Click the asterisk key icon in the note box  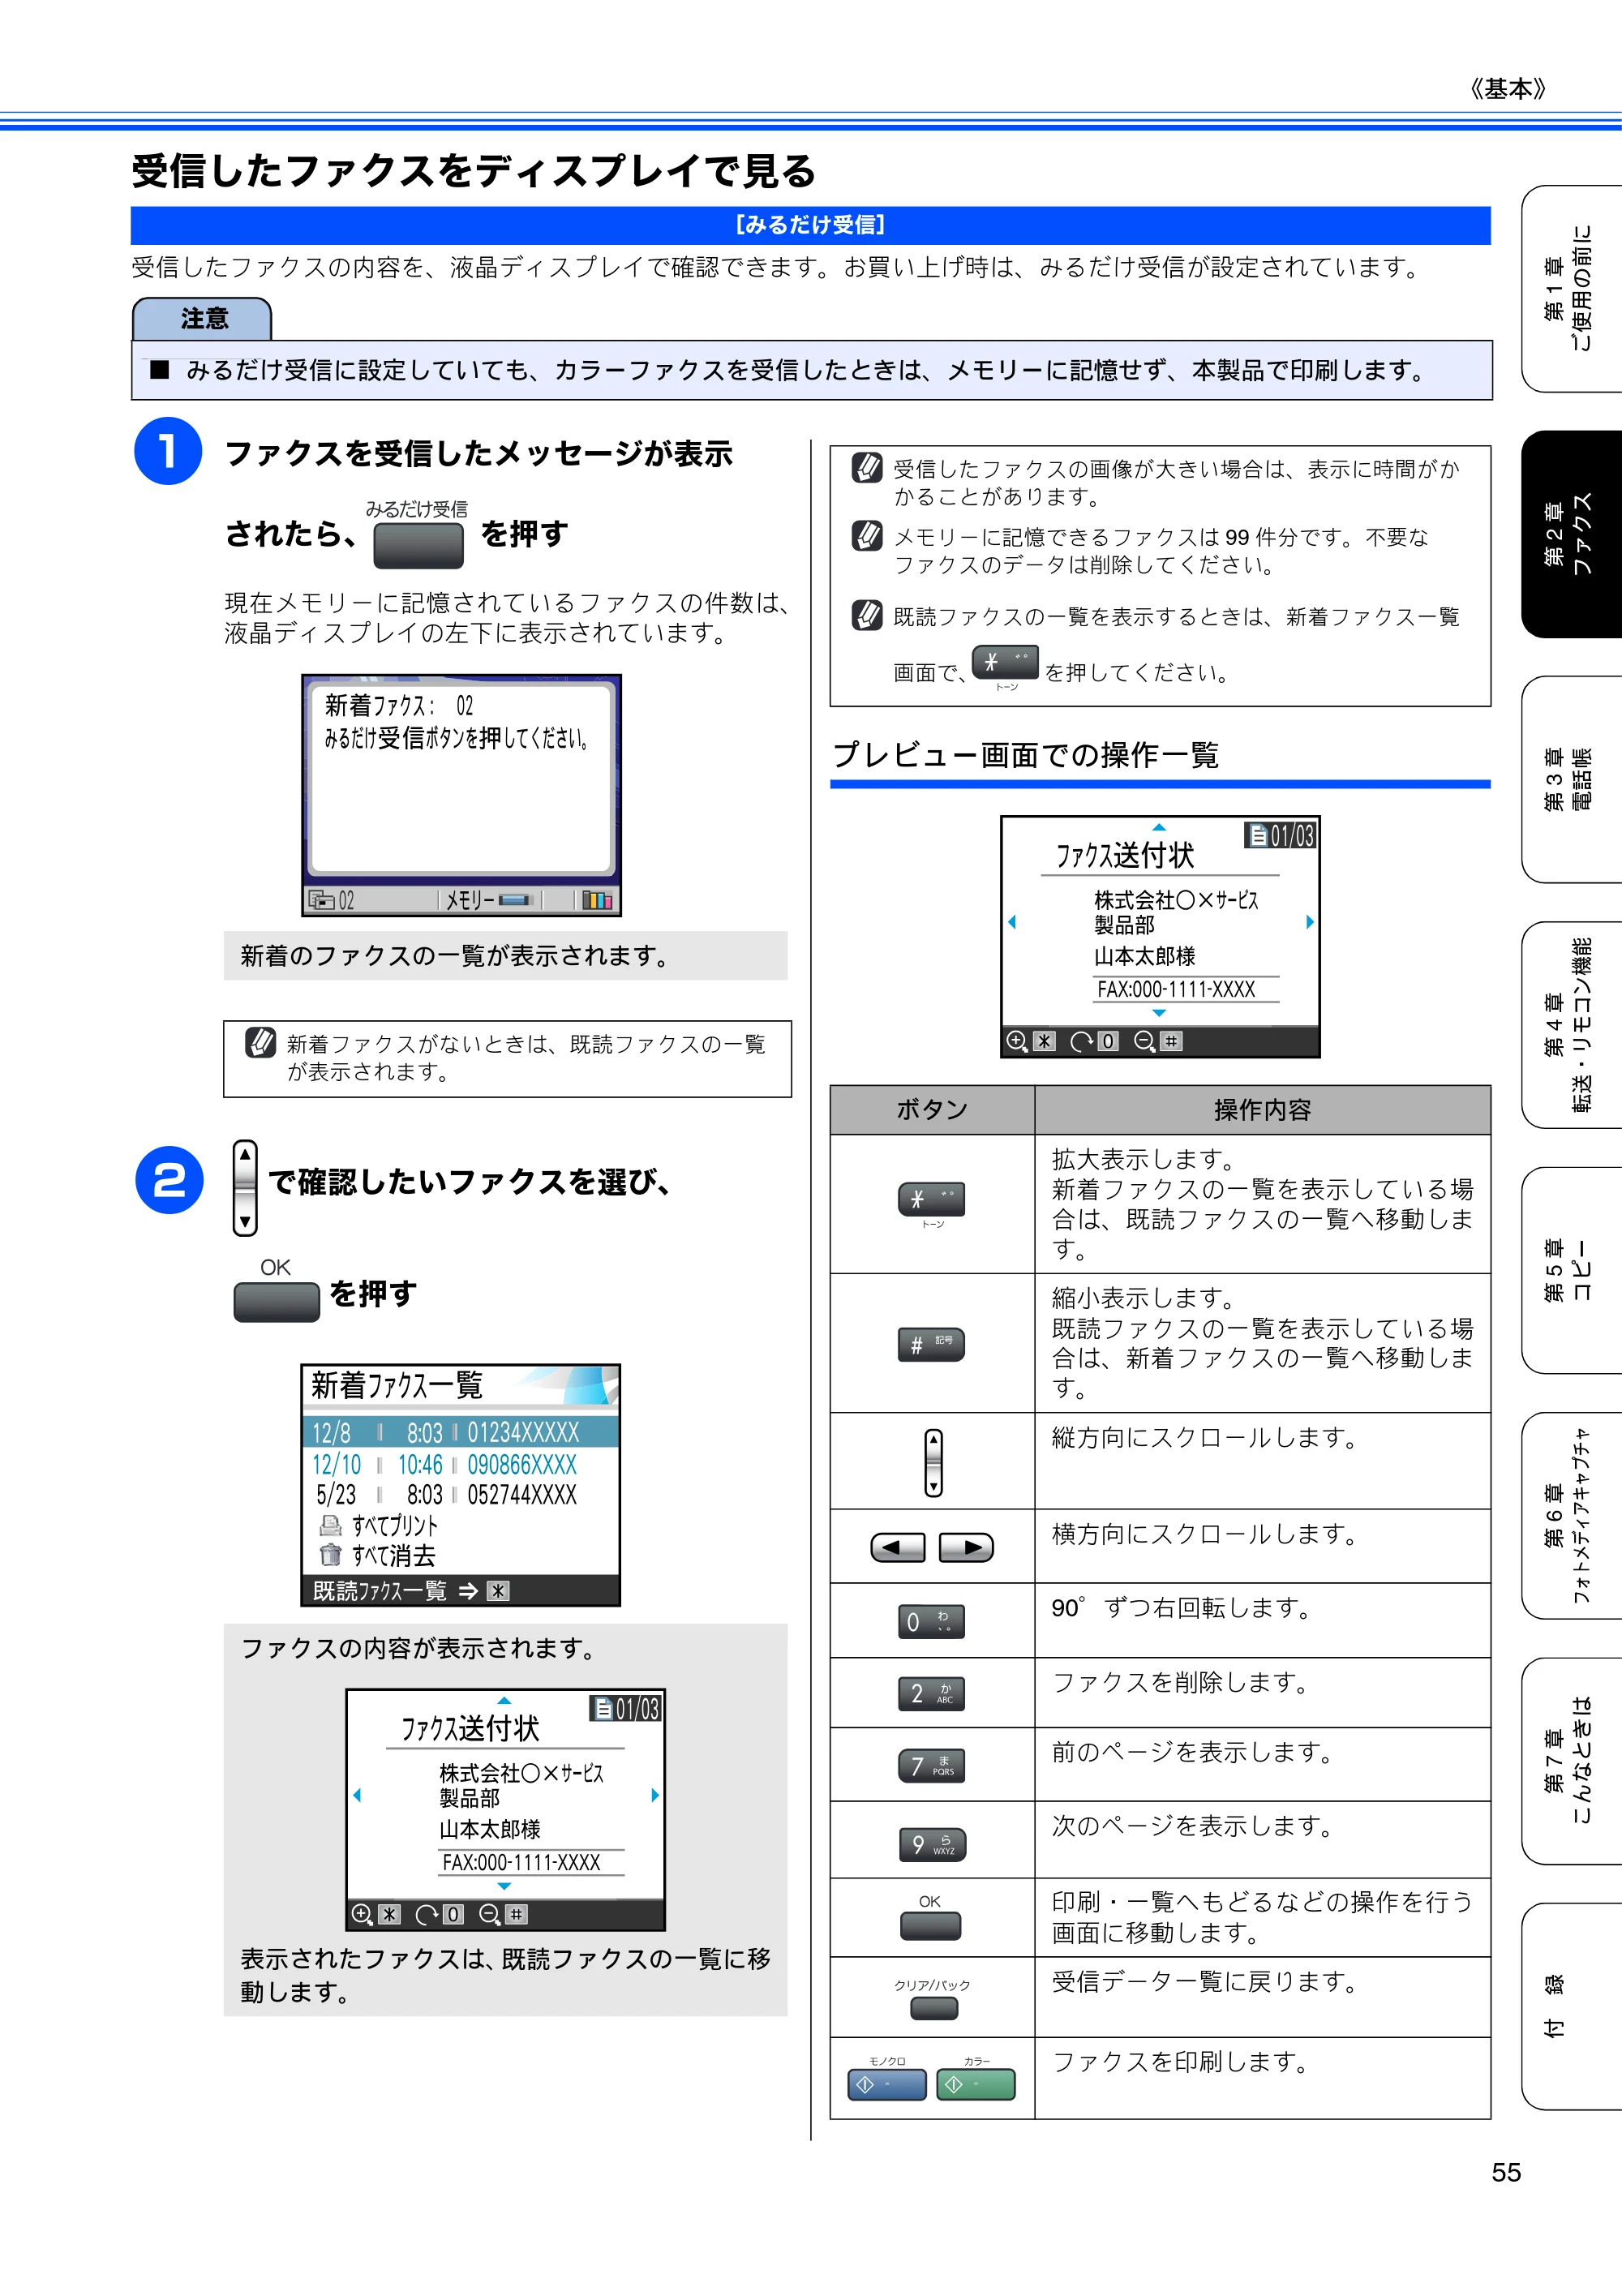pyautogui.click(x=1005, y=662)
